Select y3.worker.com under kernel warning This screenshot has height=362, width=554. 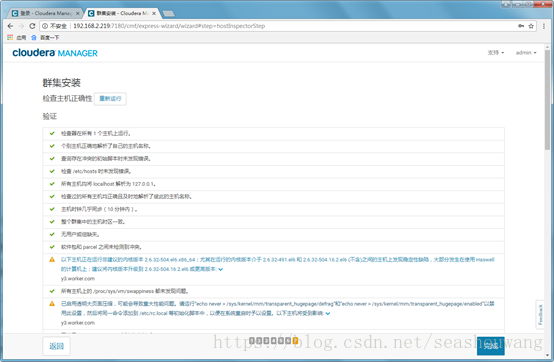click(78, 279)
